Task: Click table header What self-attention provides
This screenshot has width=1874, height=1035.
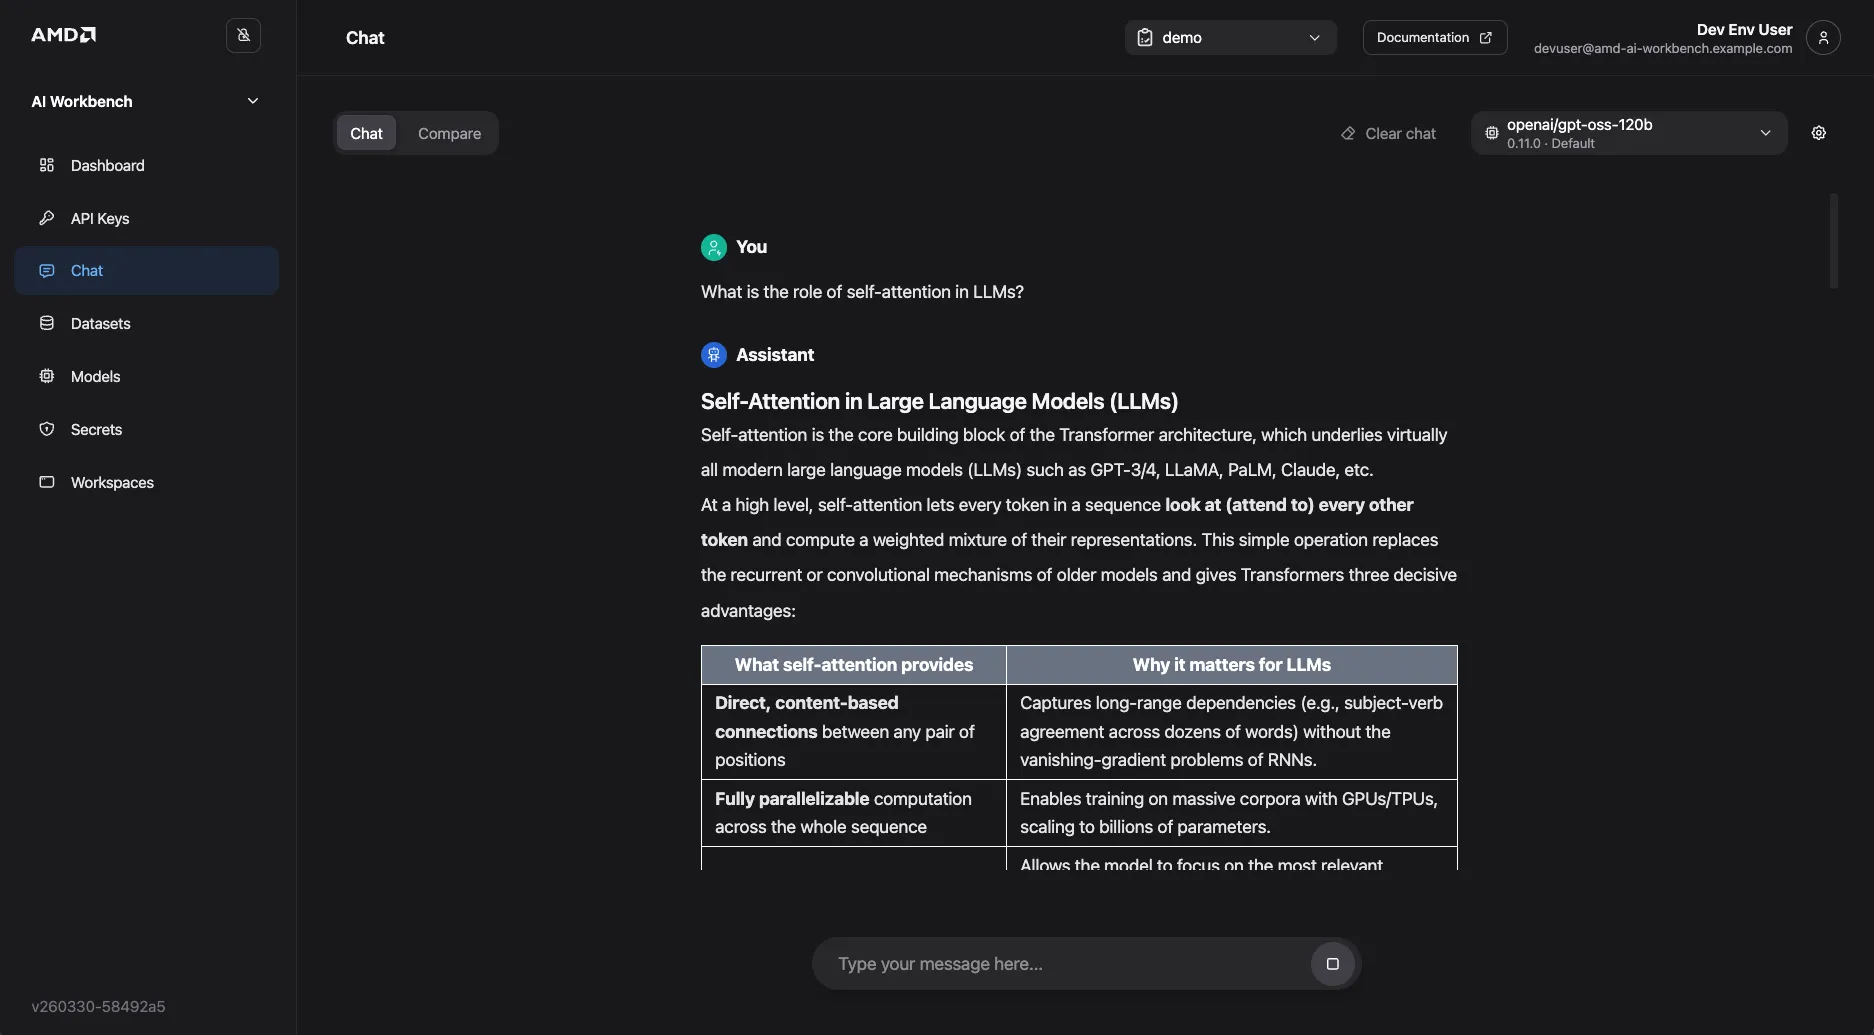Action: pos(853,665)
